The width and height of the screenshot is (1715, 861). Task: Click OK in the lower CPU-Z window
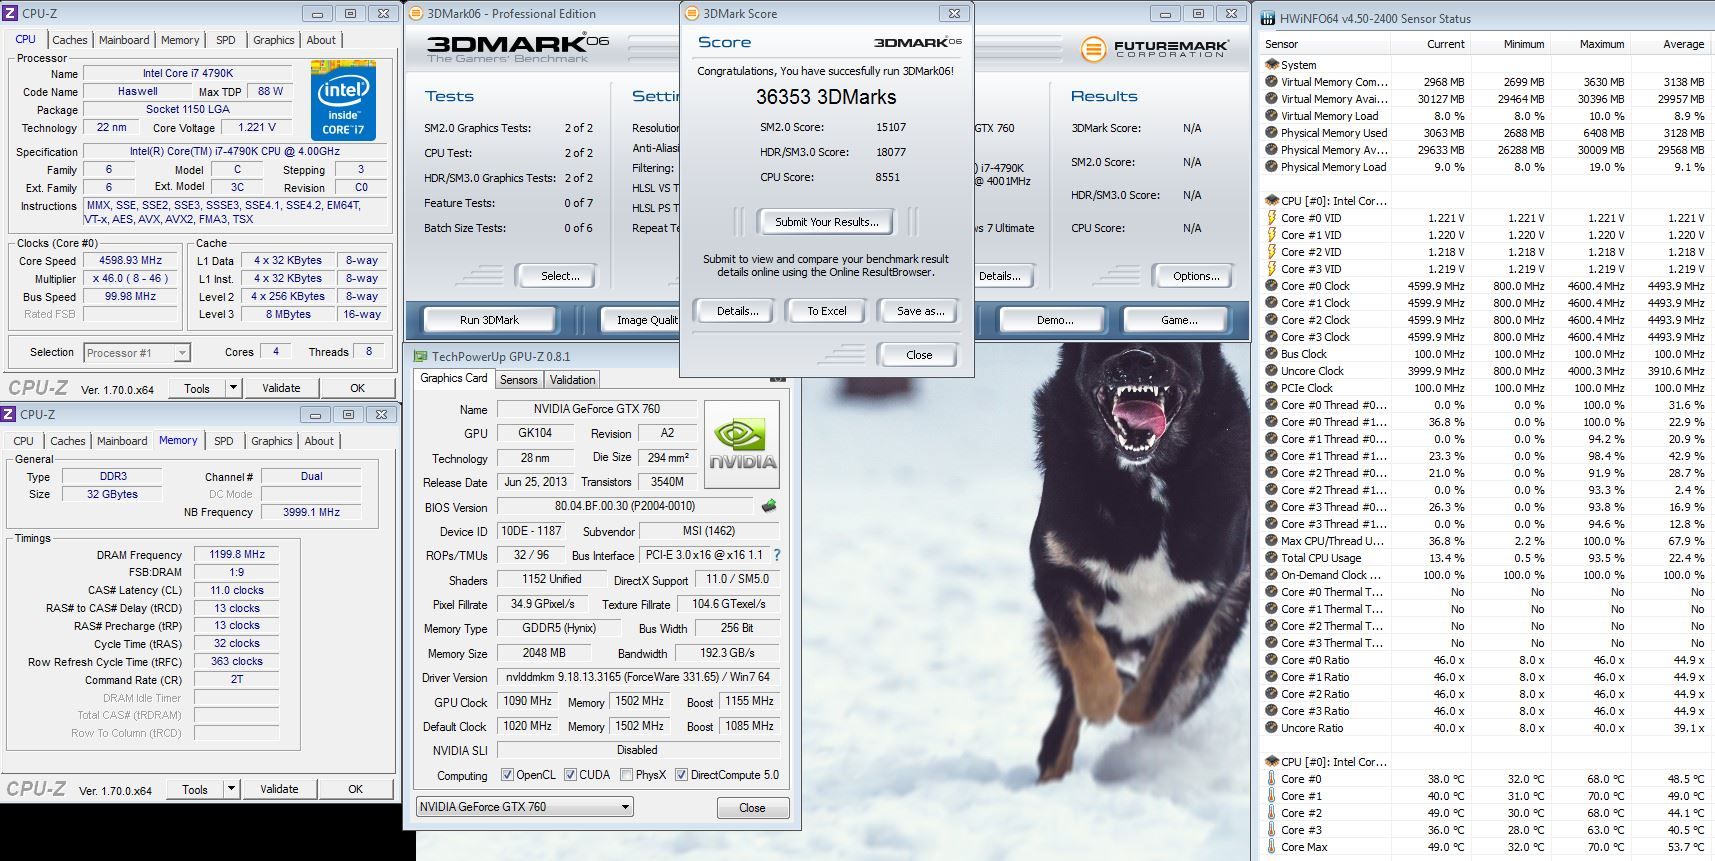355,789
